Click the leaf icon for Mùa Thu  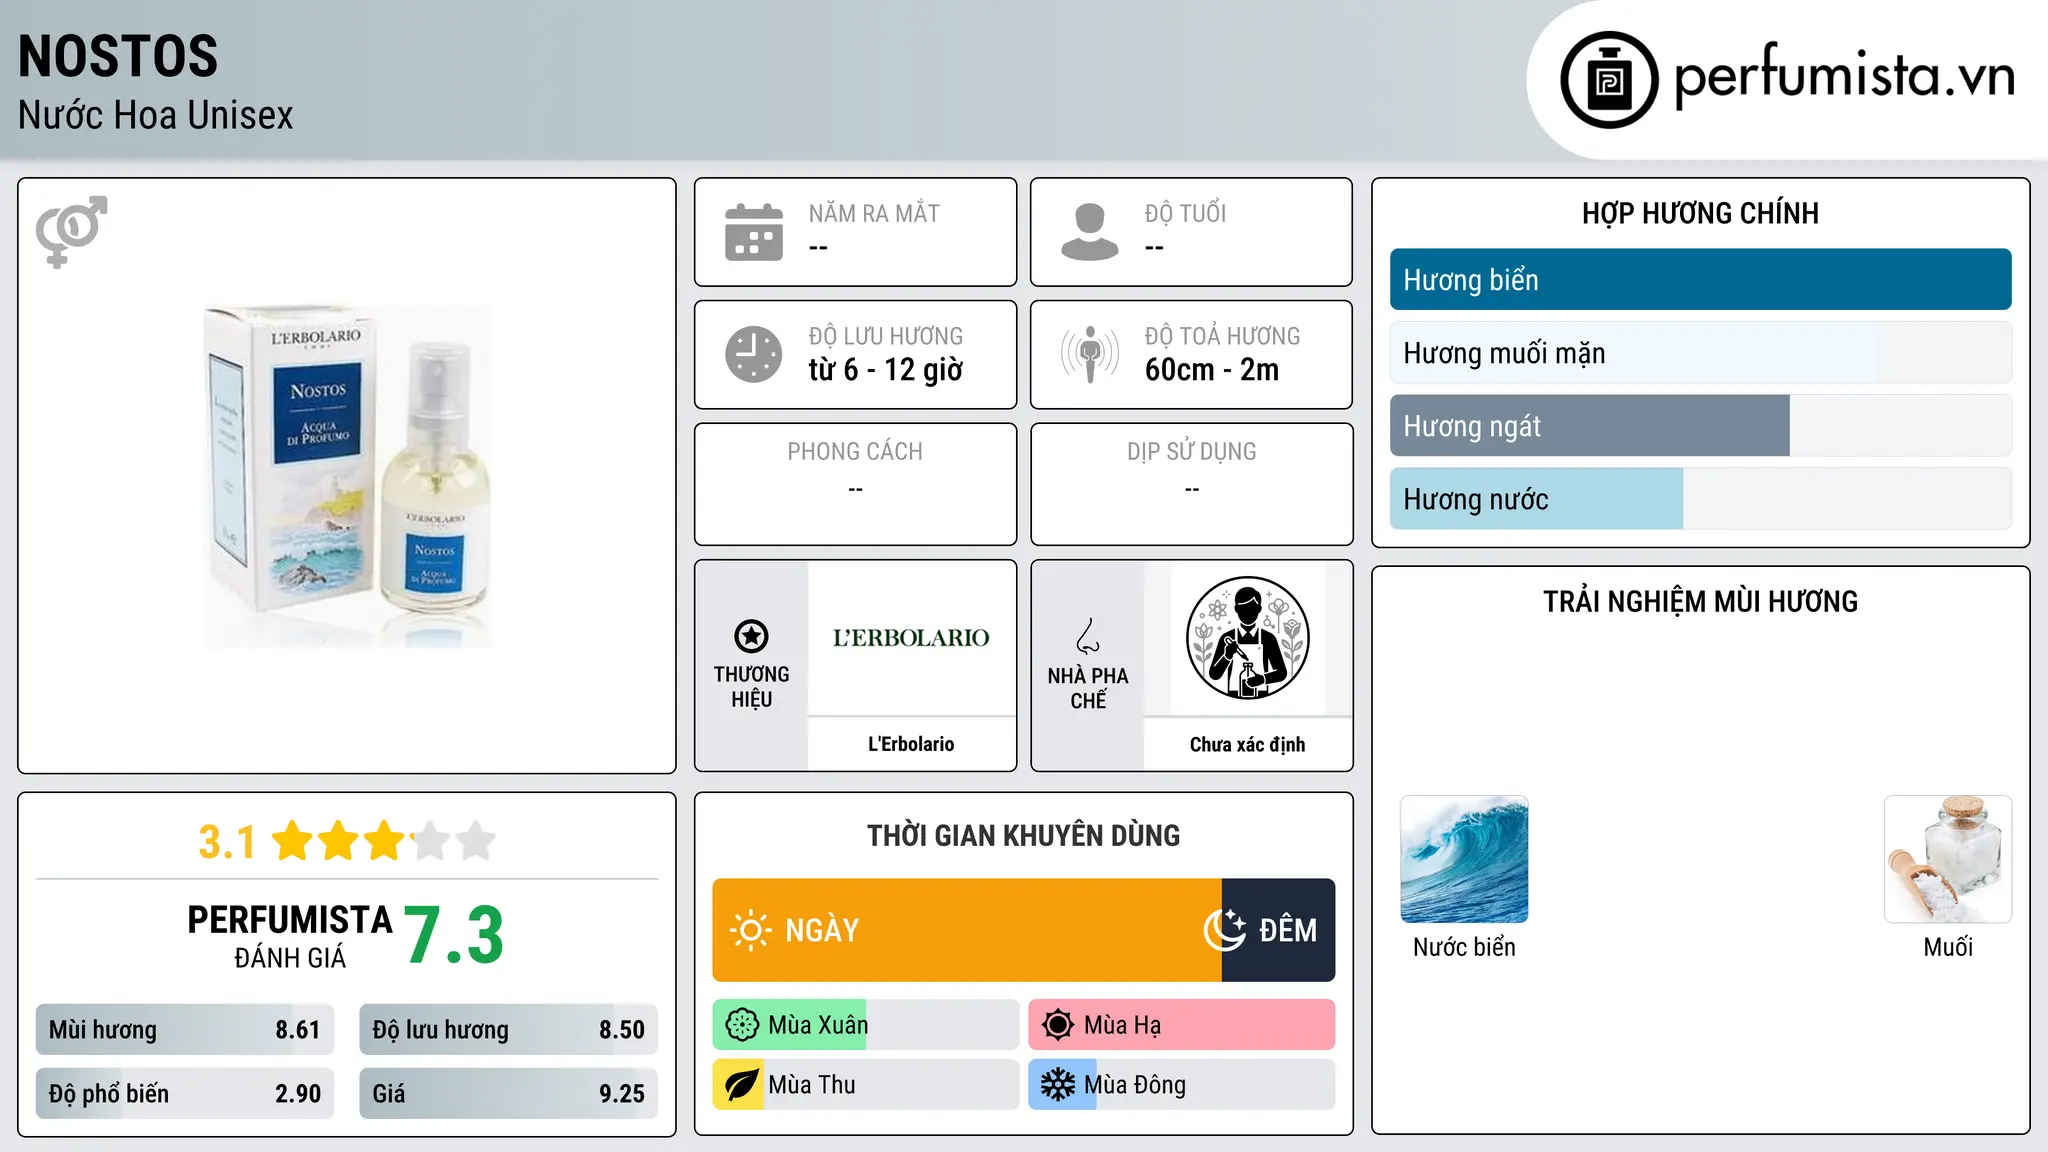point(742,1085)
